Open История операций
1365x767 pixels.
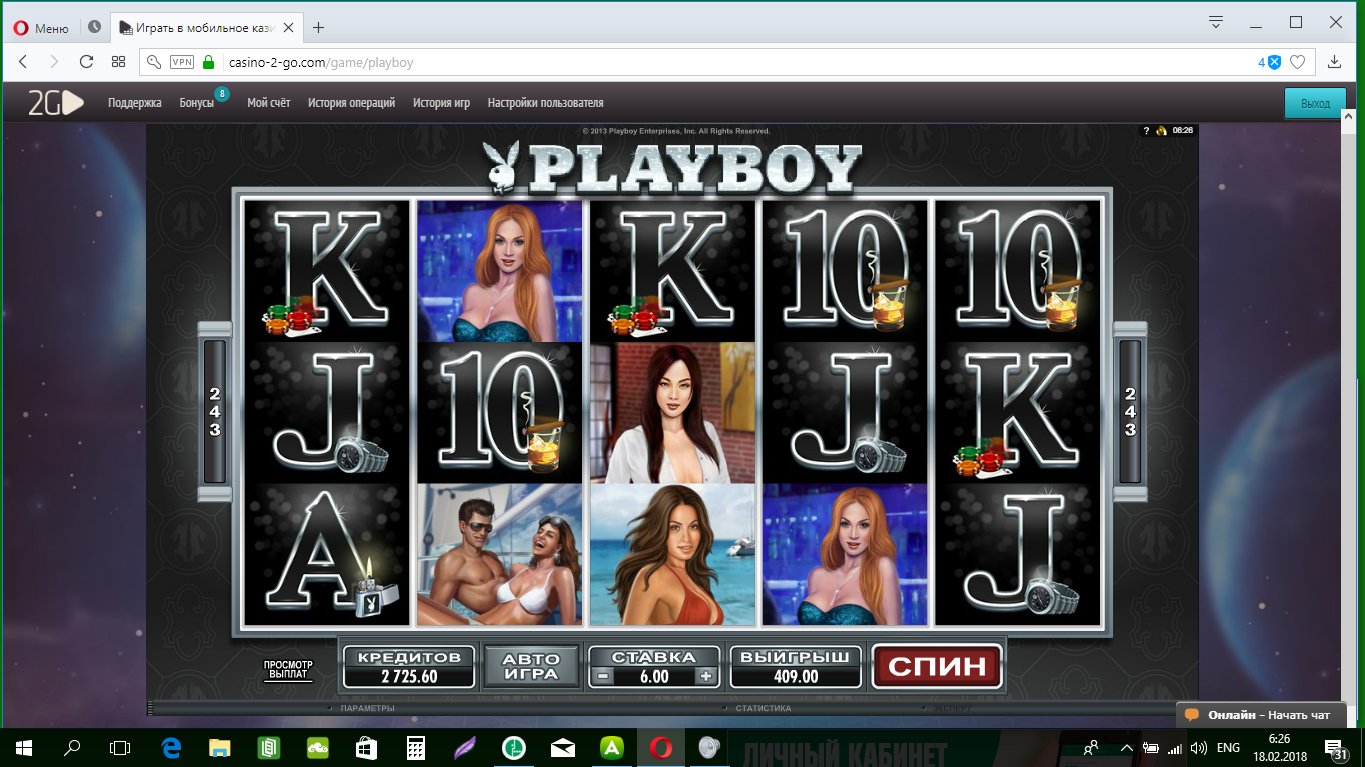(x=351, y=103)
